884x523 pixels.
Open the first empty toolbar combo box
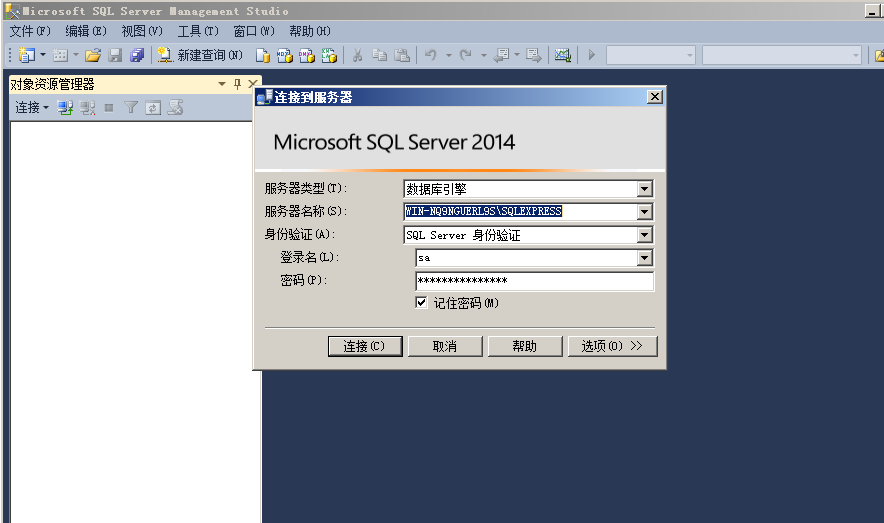click(x=651, y=55)
